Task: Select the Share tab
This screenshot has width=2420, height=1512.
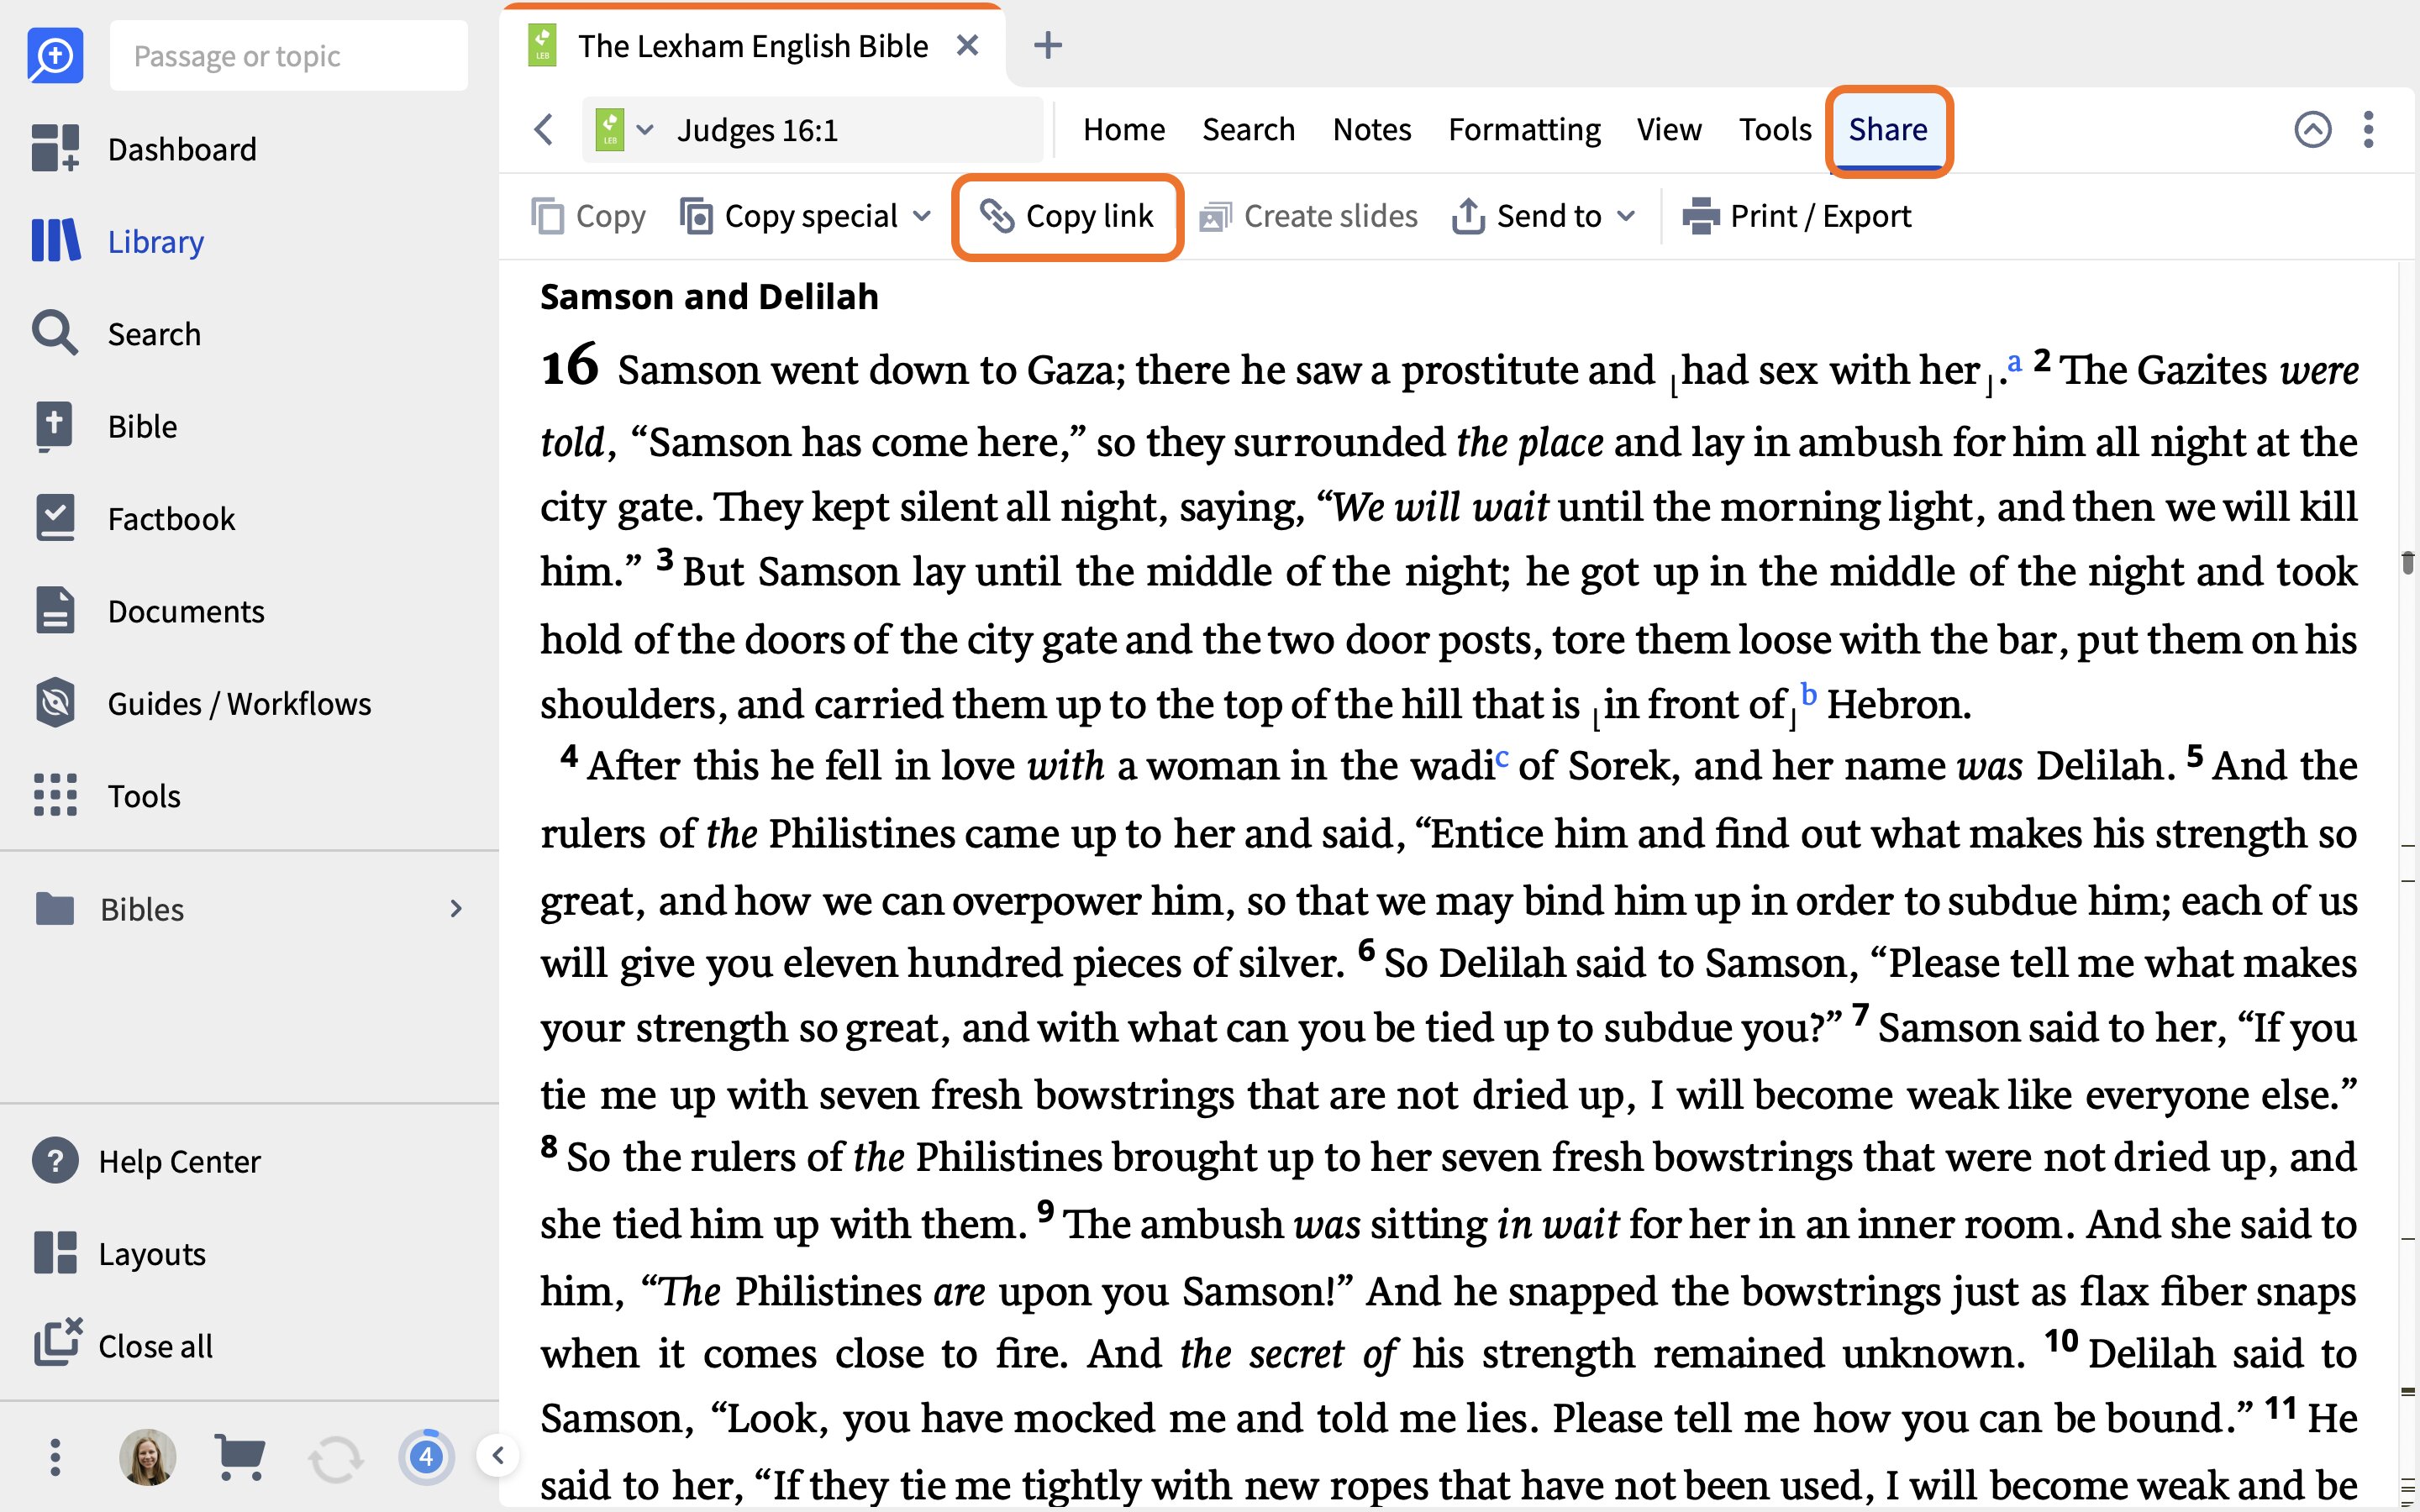Action: pos(1888,131)
